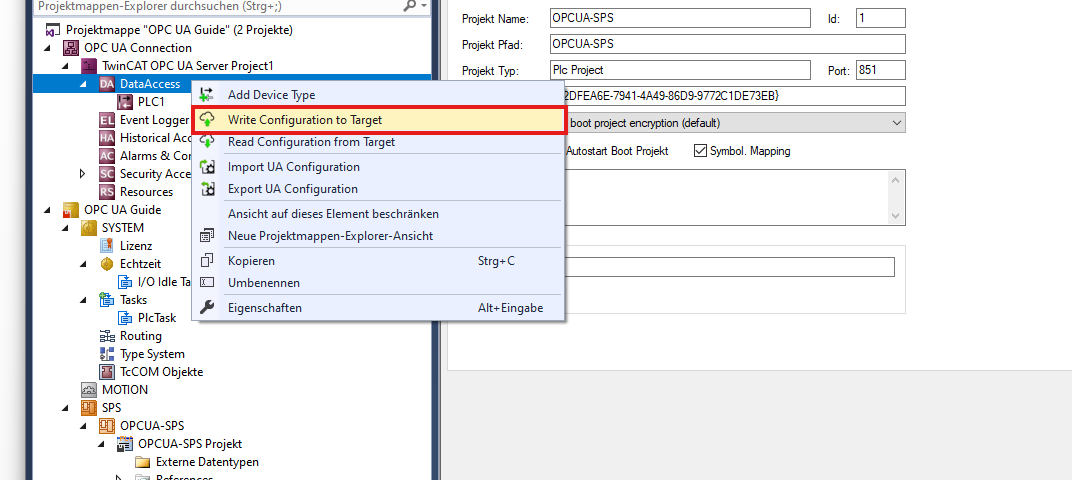Screen dimensions: 1072x480
Task: Click the SYSTEM node icon
Action: tap(89, 228)
